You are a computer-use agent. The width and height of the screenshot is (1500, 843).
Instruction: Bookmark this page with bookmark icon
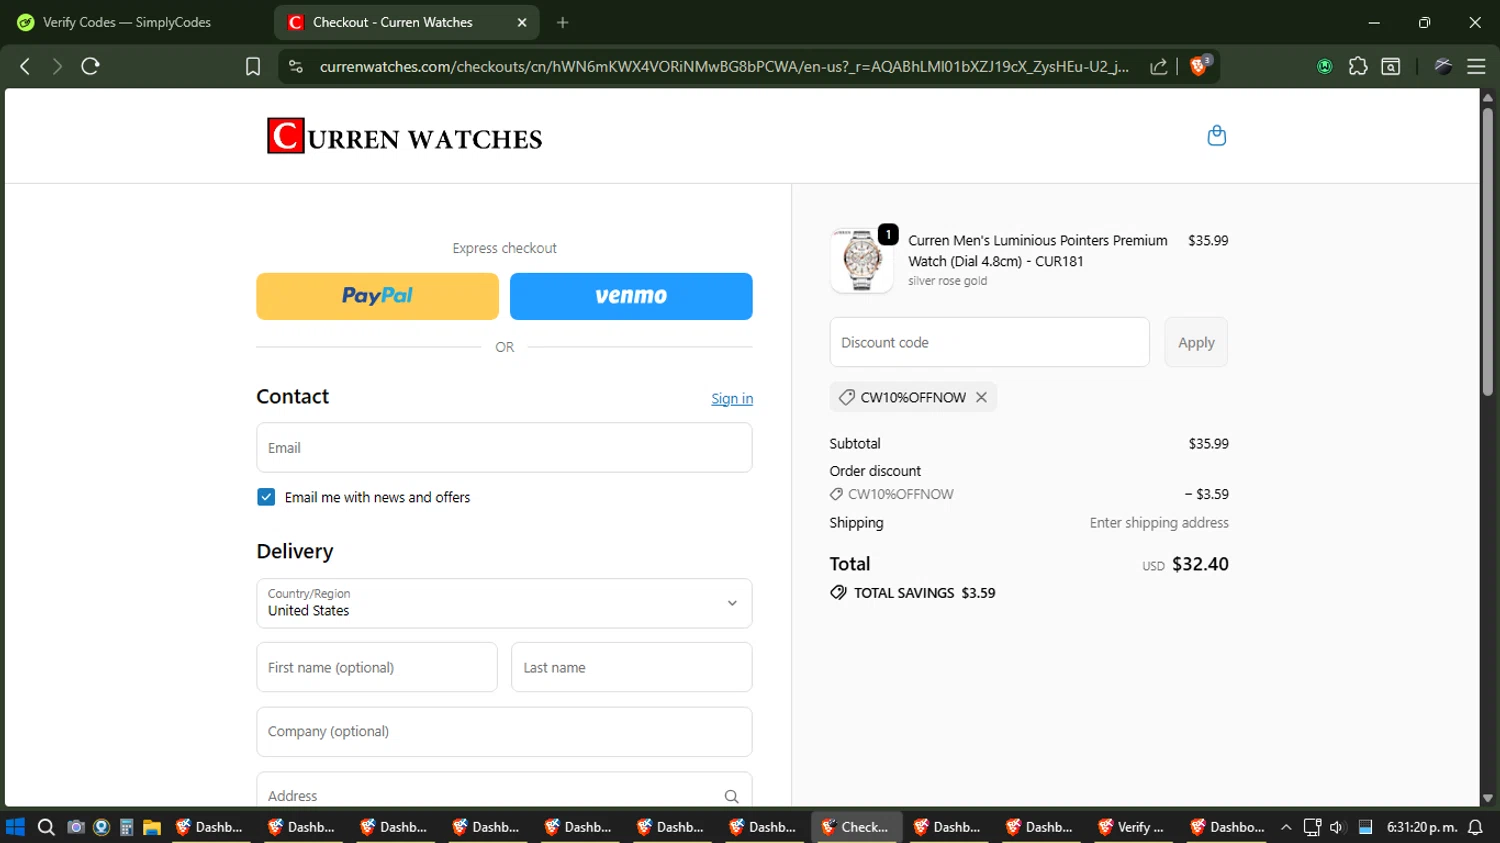coord(253,66)
